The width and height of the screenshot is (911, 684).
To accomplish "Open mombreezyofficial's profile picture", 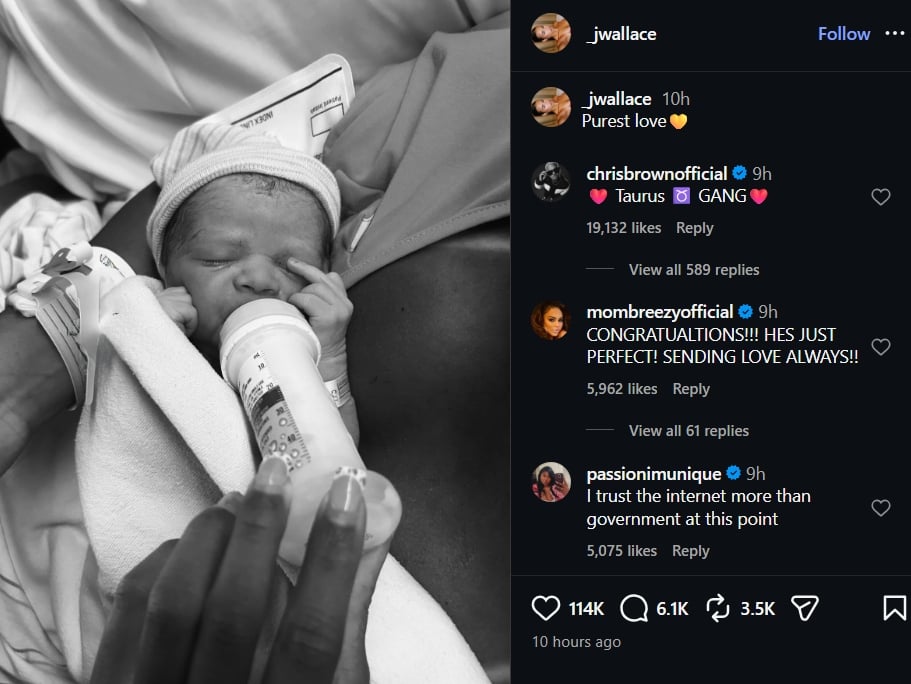I will [x=551, y=321].
